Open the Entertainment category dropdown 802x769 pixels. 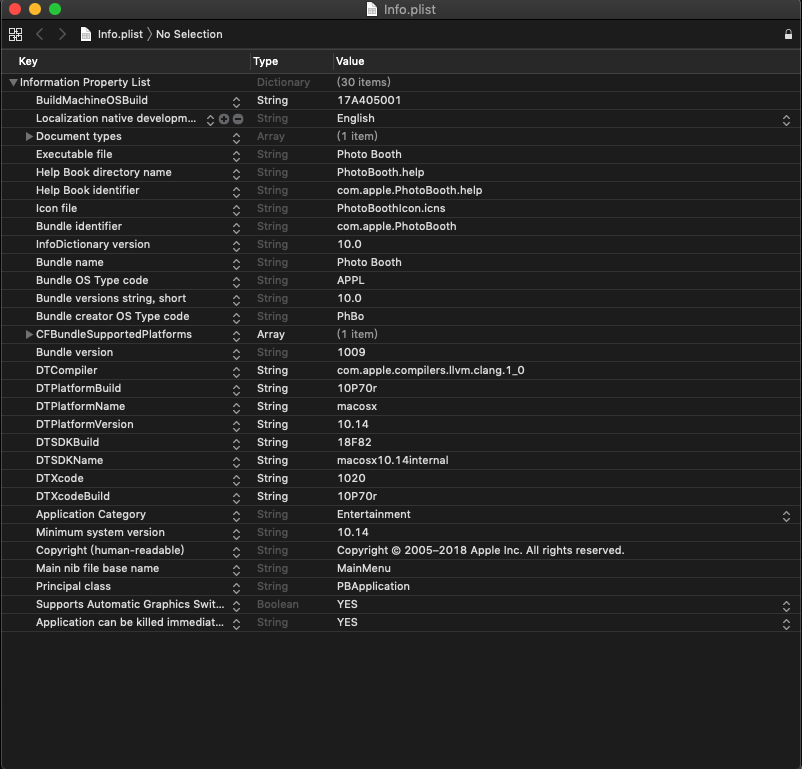(x=786, y=516)
